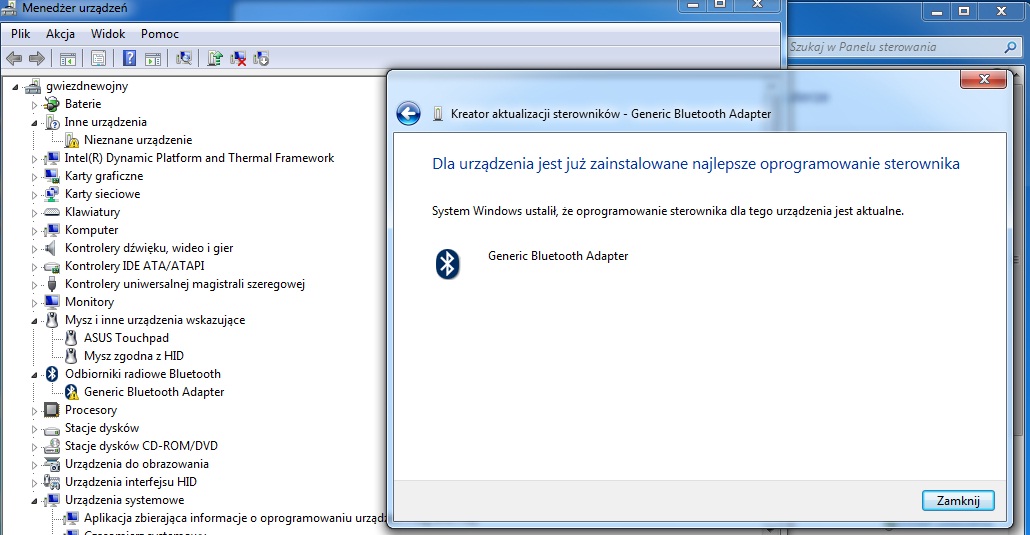Select Urządzenia interfejsu HID
Screen dimensions: 1030x535
[131, 482]
